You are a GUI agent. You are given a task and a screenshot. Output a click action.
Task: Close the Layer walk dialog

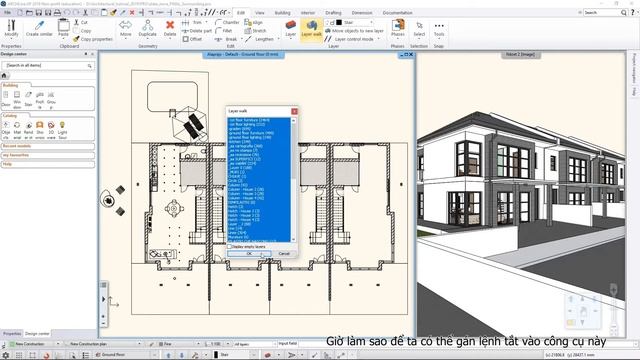pyautogui.click(x=294, y=111)
